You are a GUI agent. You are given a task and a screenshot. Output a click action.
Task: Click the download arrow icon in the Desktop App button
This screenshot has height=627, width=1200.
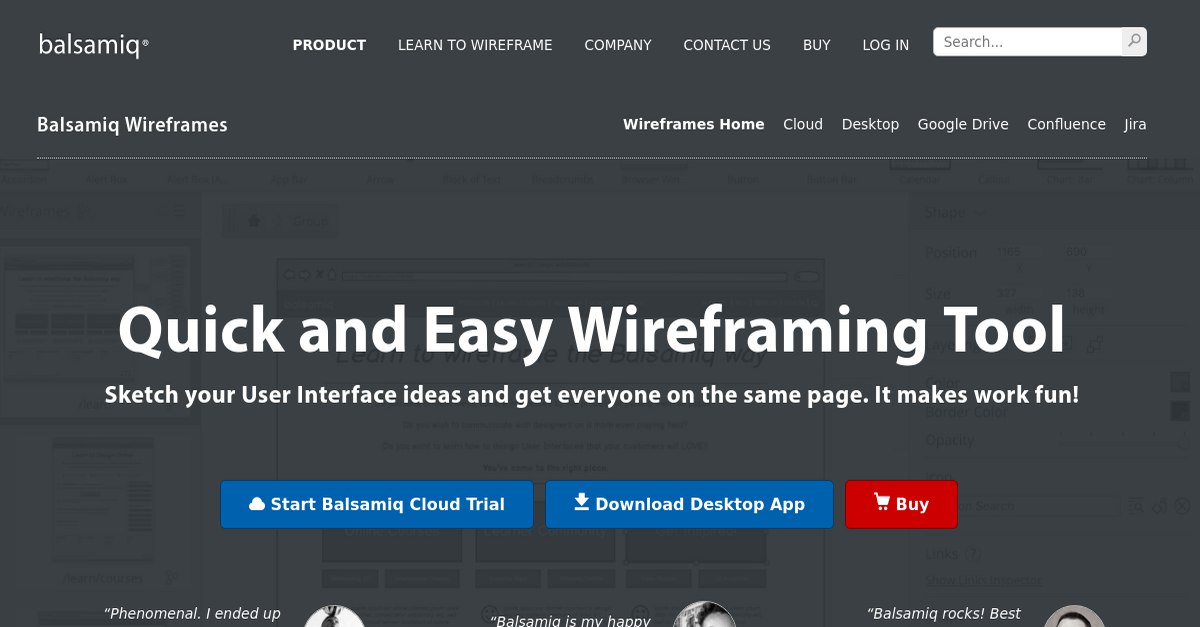click(x=581, y=502)
